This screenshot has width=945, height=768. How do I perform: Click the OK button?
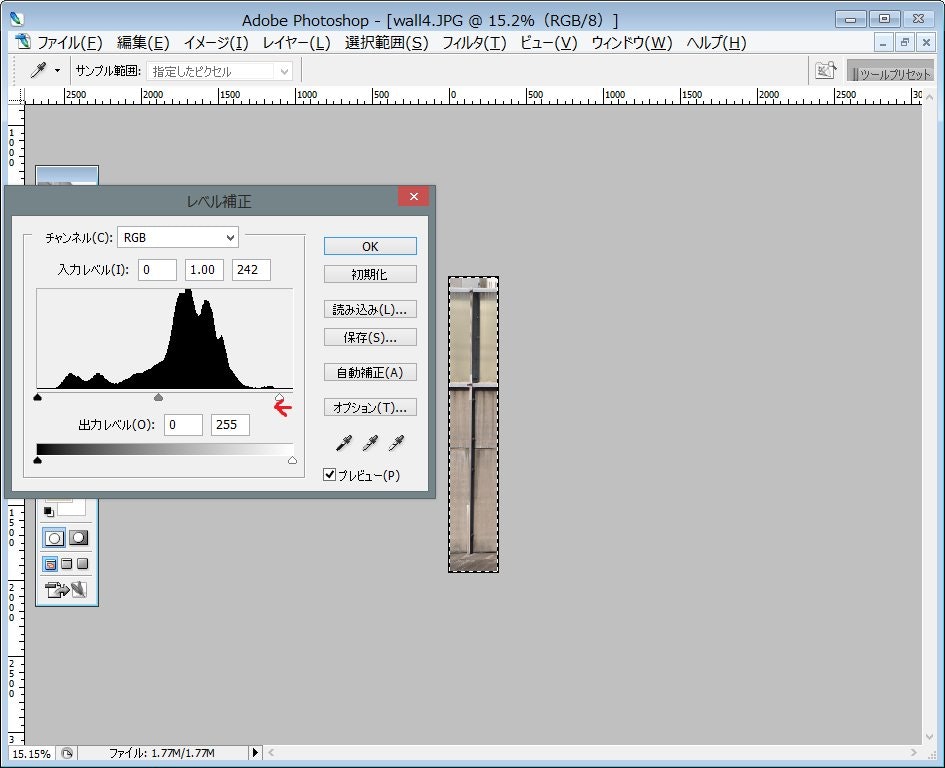370,246
